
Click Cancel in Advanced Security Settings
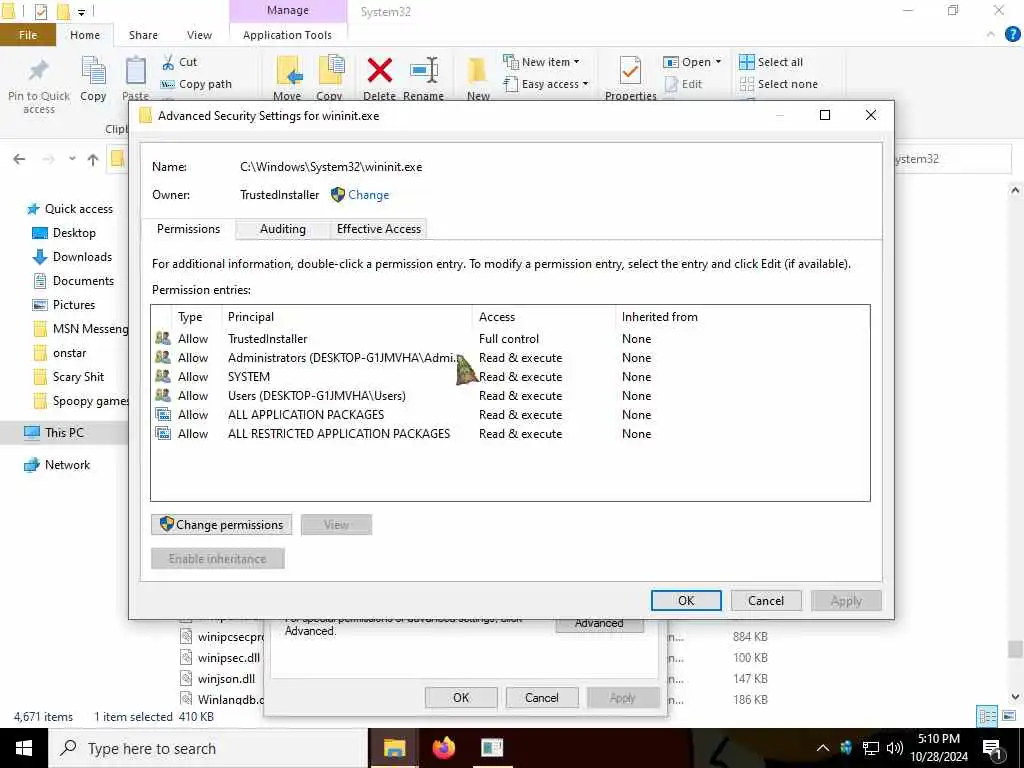(765, 600)
